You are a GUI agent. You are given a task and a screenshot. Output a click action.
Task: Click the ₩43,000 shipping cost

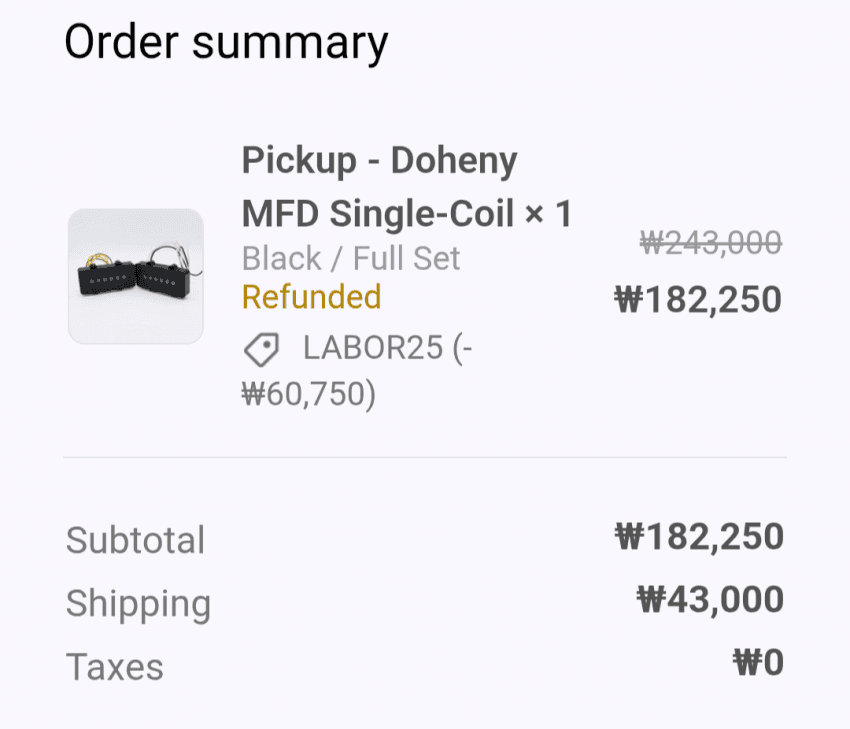click(x=709, y=600)
